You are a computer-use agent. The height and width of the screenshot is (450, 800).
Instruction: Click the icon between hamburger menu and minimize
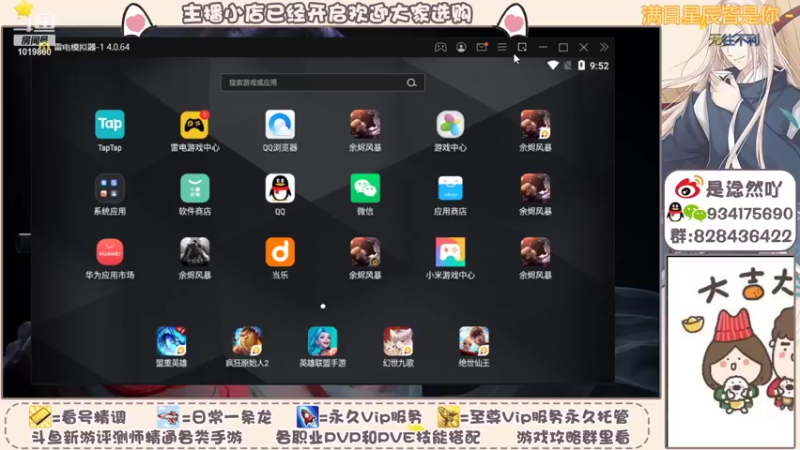522,47
